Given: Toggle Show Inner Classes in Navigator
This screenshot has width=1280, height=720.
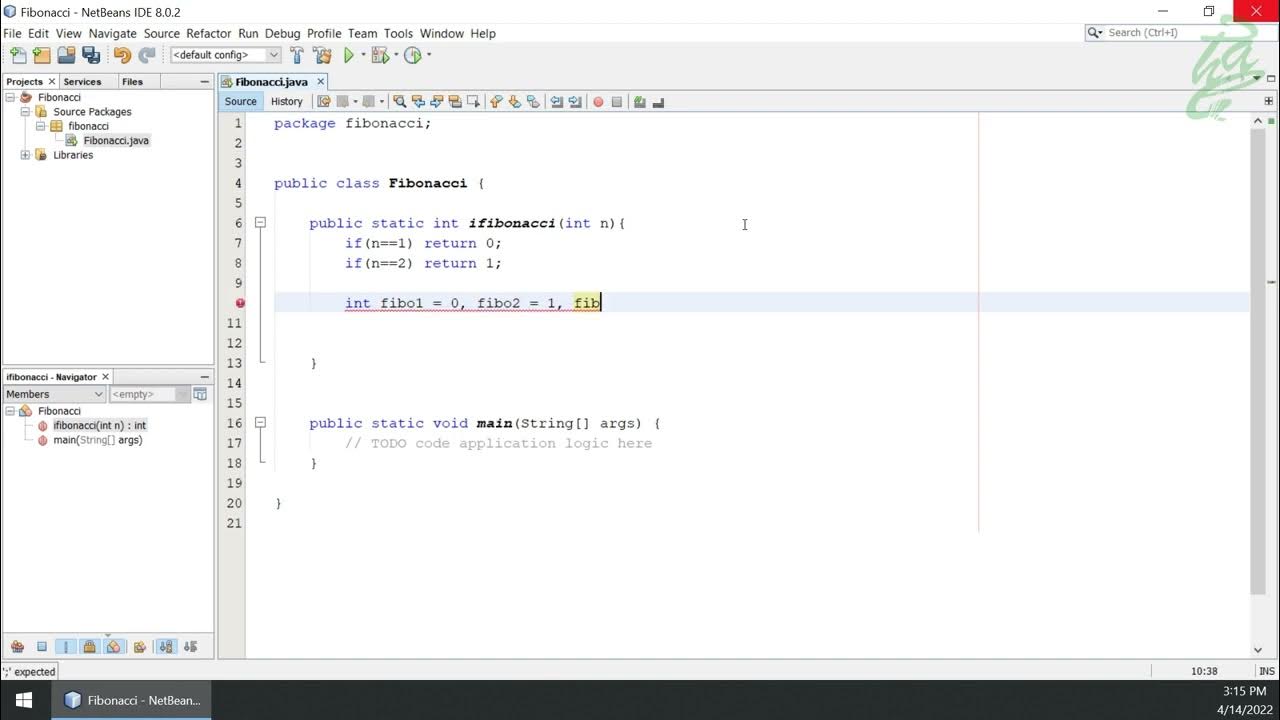Looking at the screenshot, I should click(x=113, y=647).
